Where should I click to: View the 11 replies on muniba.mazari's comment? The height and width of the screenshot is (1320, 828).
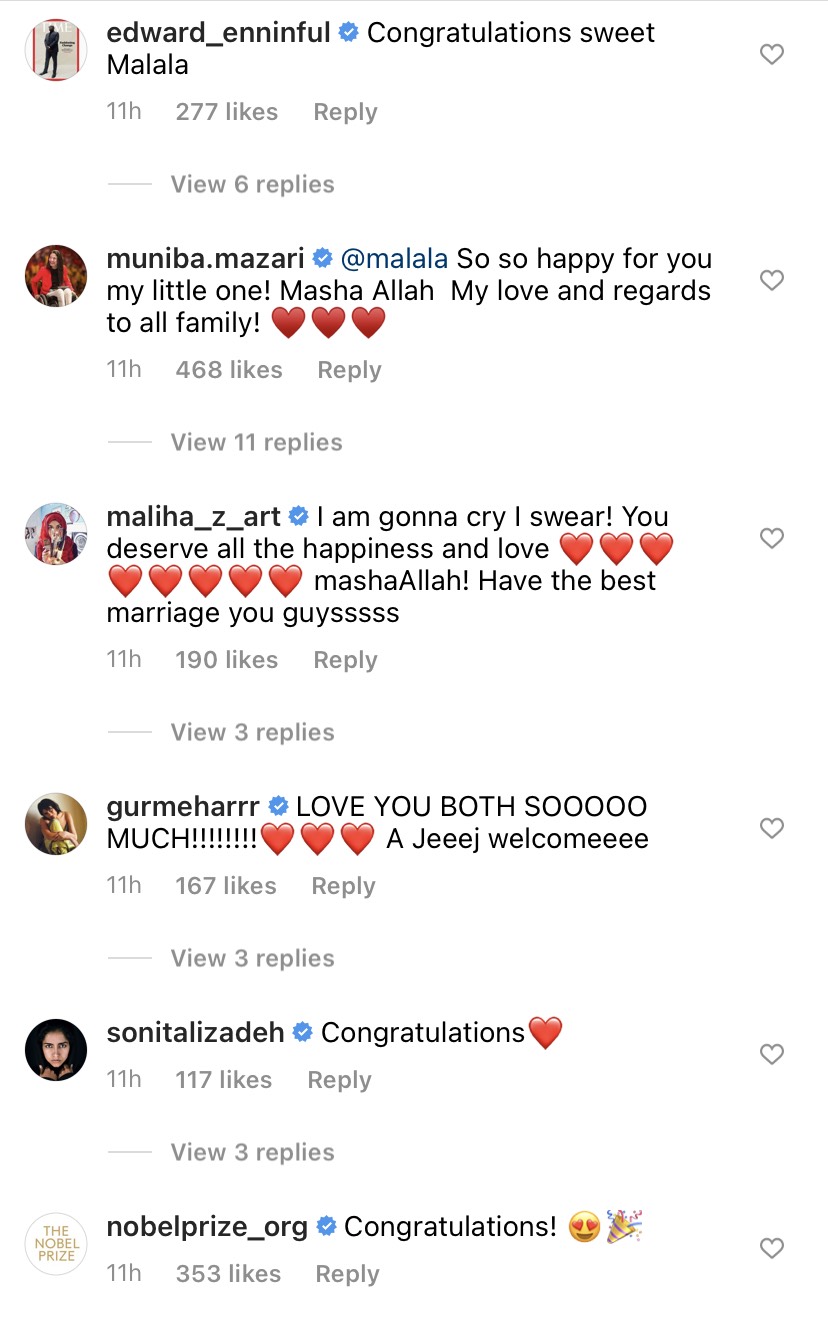tap(256, 441)
